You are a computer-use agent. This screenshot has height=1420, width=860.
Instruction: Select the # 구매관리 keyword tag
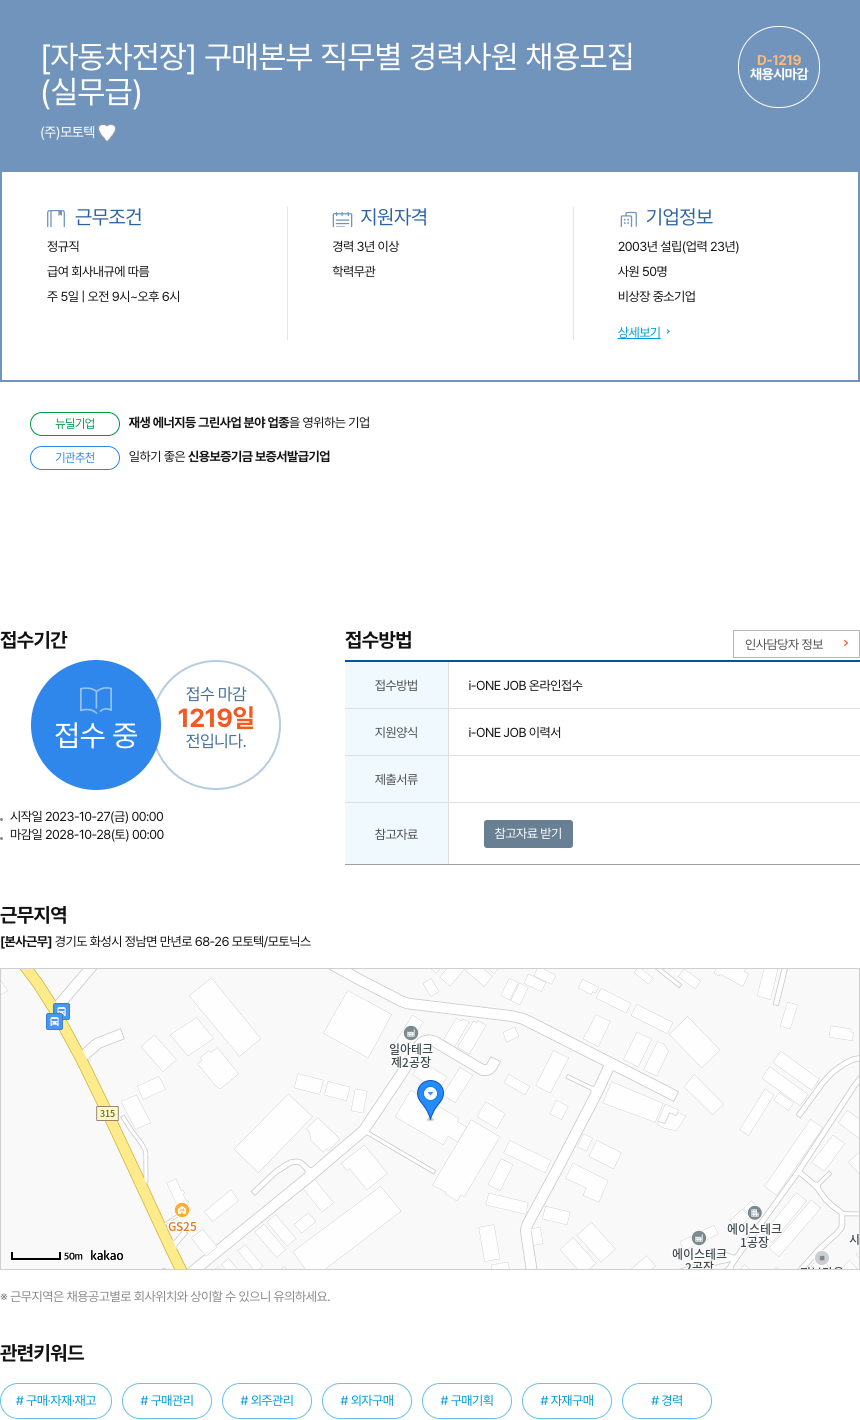[x=167, y=1401]
